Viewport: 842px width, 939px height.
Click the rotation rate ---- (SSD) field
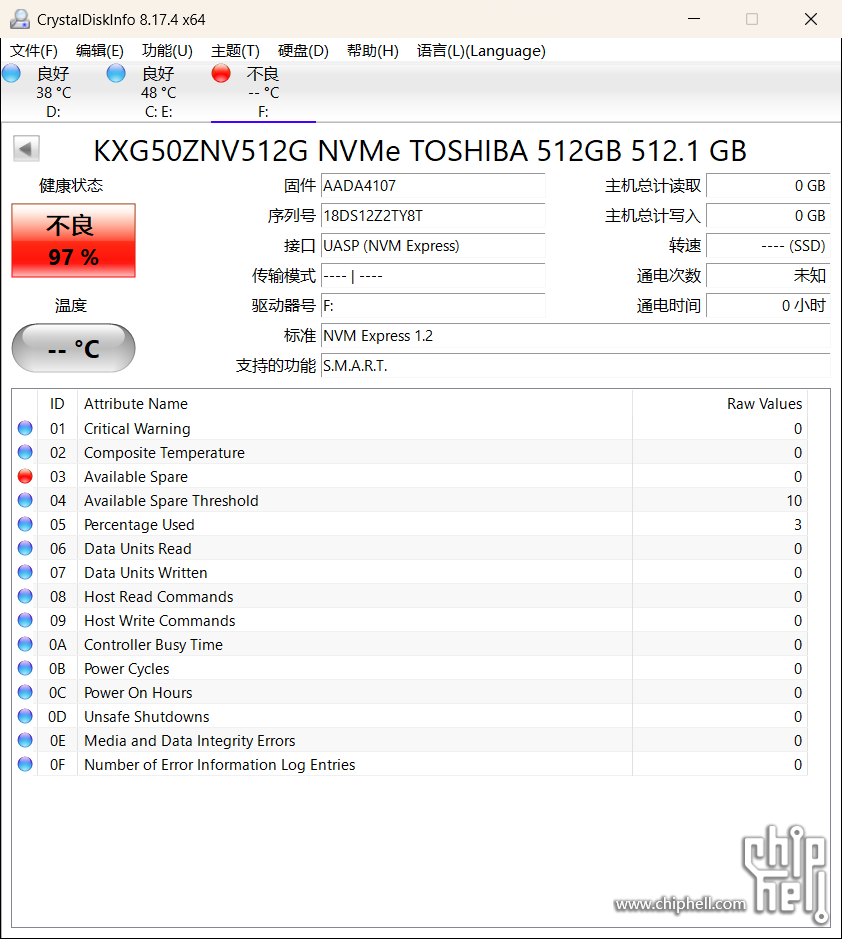768,246
